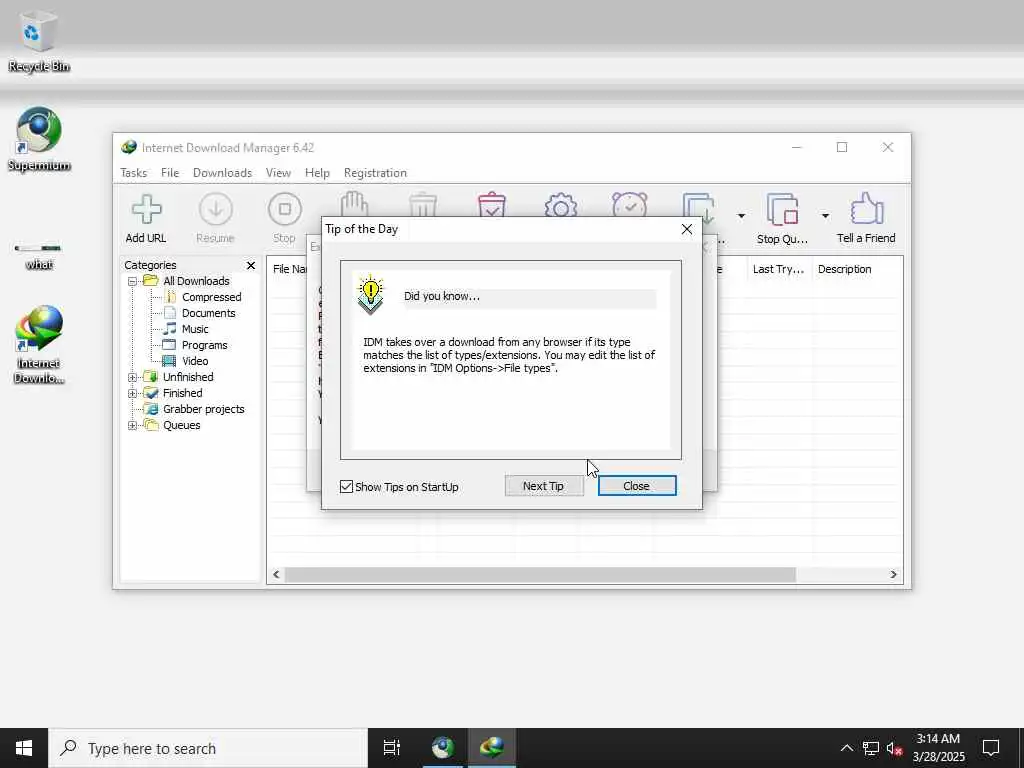Click the Delete Completed trash-check icon

[492, 204]
